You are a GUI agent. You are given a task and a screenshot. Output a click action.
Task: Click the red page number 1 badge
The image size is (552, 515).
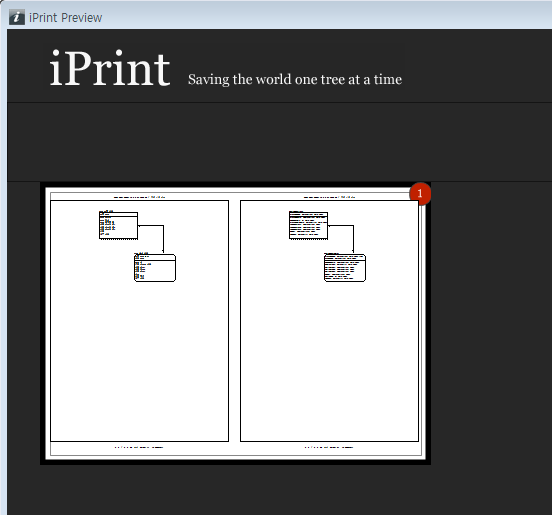pyautogui.click(x=420, y=193)
